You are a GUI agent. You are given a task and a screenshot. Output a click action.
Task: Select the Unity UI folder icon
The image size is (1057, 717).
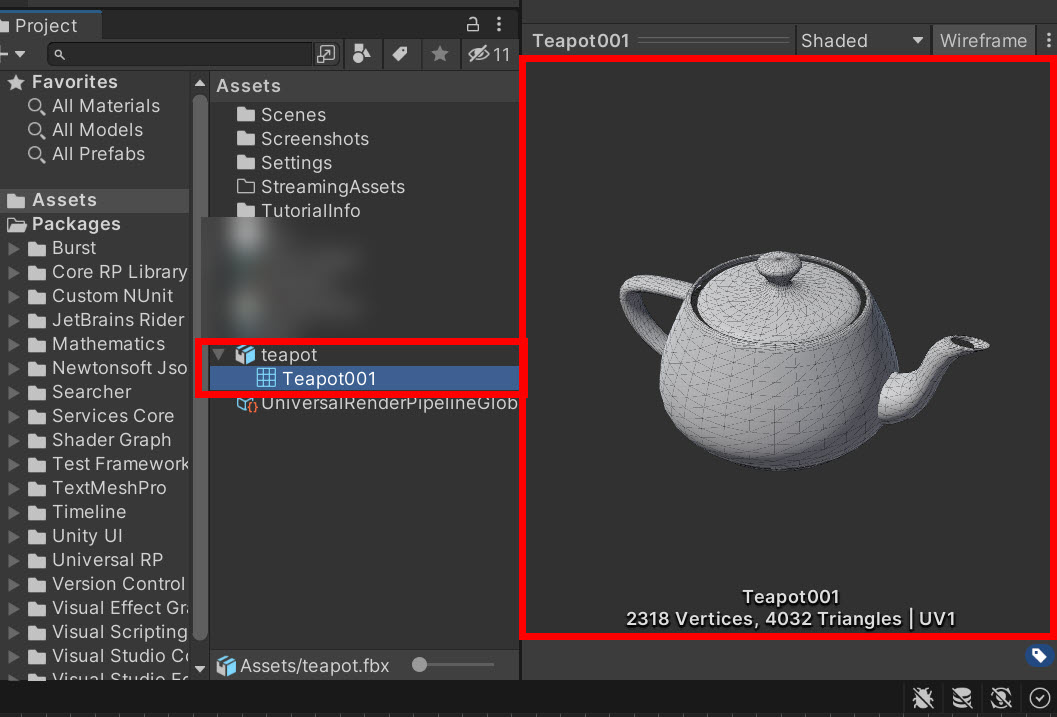pos(37,537)
